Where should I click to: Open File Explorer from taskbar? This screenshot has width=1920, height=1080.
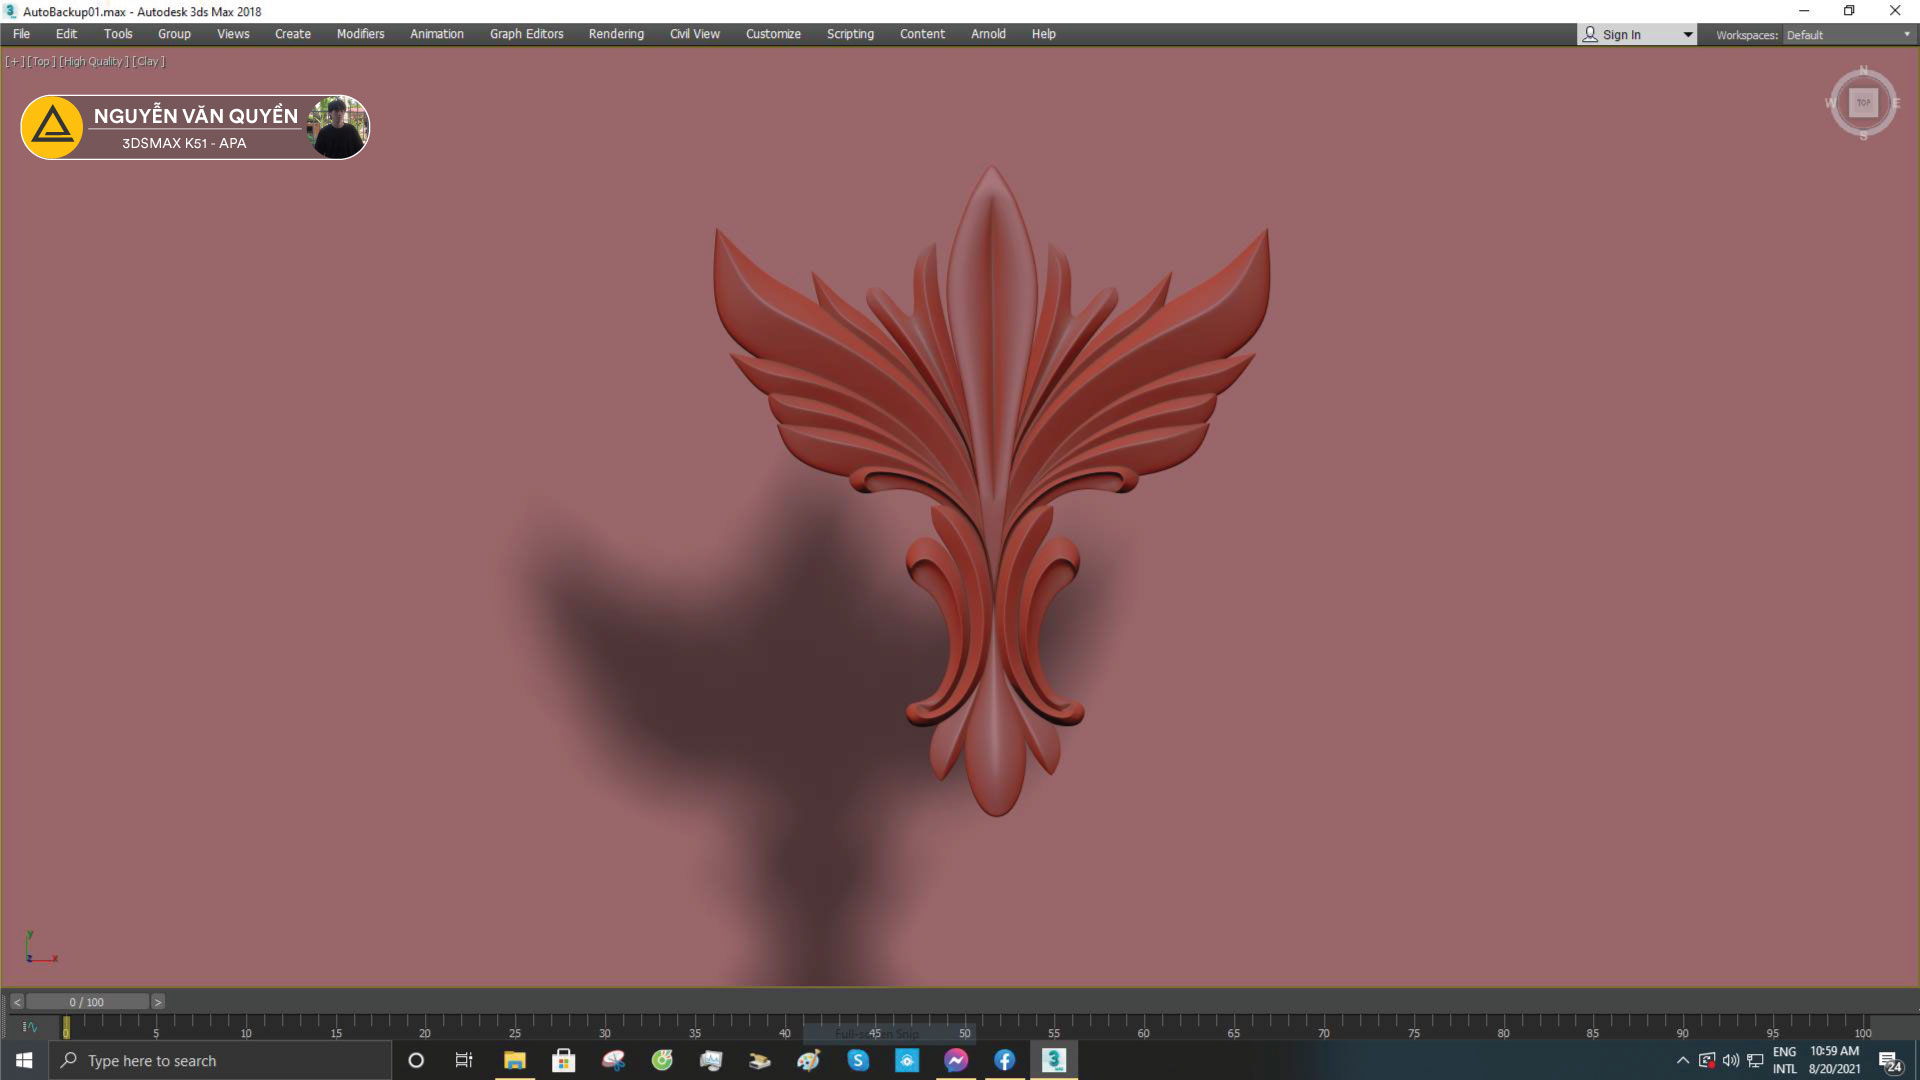pos(515,1060)
